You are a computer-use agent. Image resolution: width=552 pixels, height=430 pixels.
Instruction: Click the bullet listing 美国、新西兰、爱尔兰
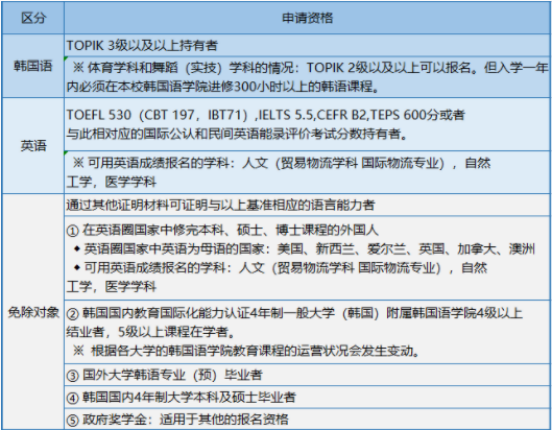pyautogui.click(x=305, y=249)
